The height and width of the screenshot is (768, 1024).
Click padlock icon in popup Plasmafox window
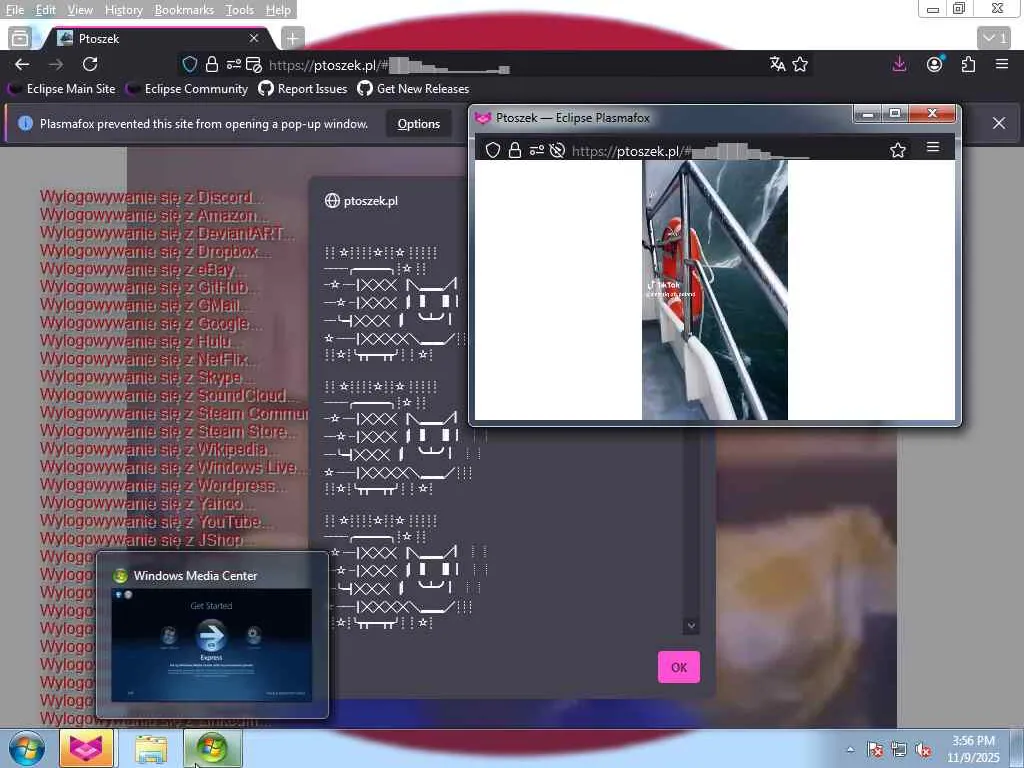tap(515, 150)
